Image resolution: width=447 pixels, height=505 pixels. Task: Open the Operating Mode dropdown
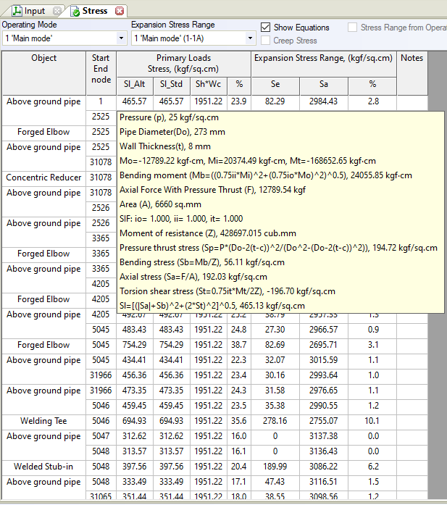tap(121, 38)
